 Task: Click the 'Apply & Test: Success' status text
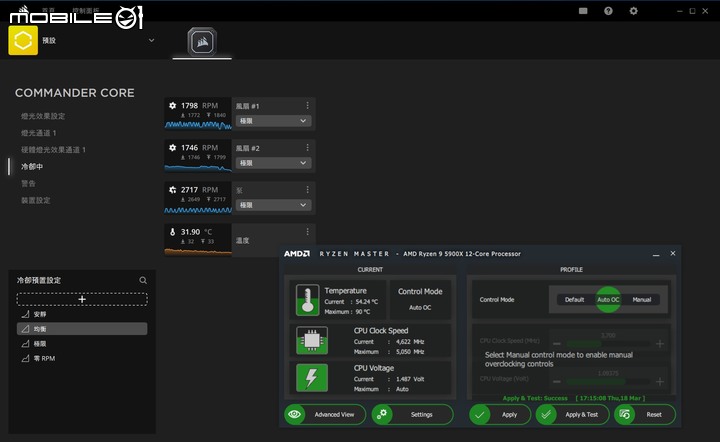coord(535,398)
